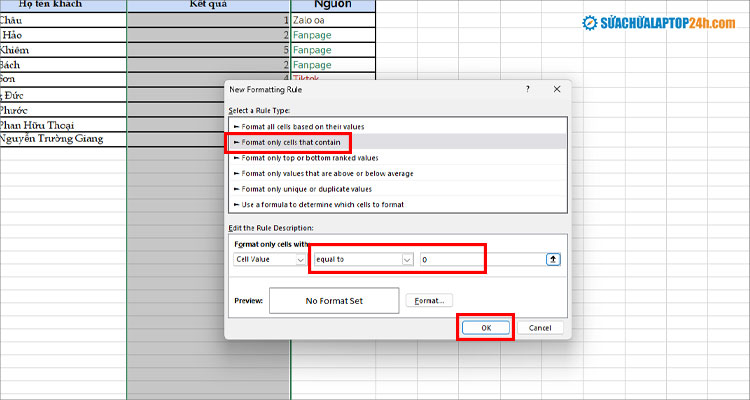The height and width of the screenshot is (400, 750).
Task: Select the Tiktok cell in the Nguồn column
Action: click(333, 77)
